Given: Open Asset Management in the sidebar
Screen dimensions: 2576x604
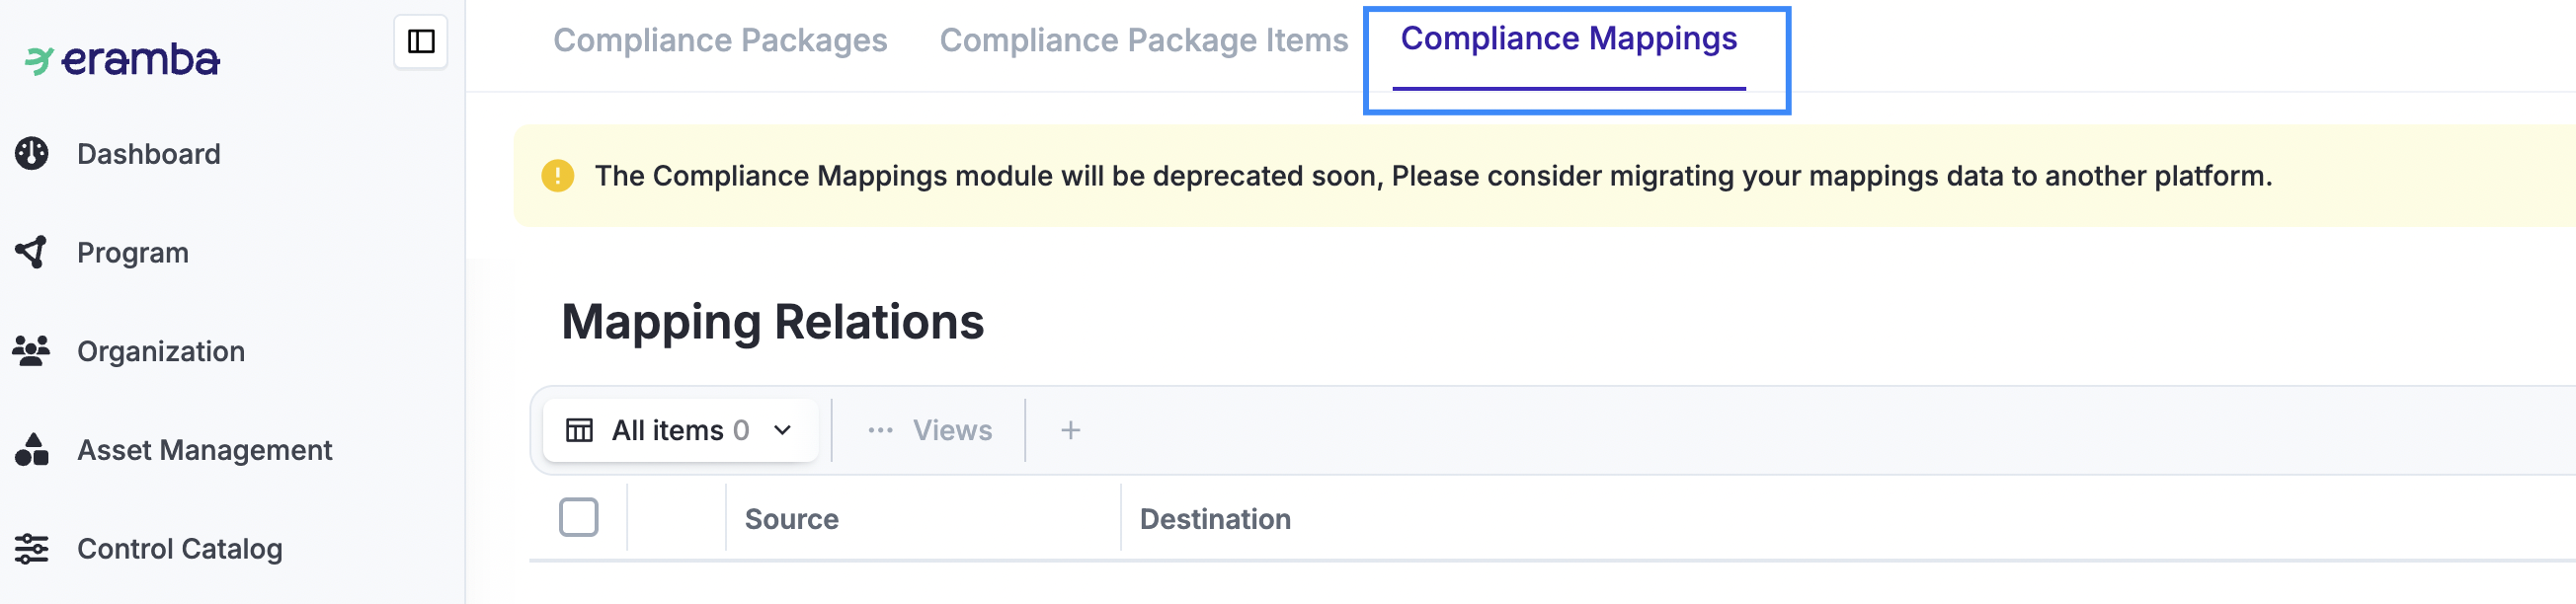Looking at the screenshot, I should 204,450.
